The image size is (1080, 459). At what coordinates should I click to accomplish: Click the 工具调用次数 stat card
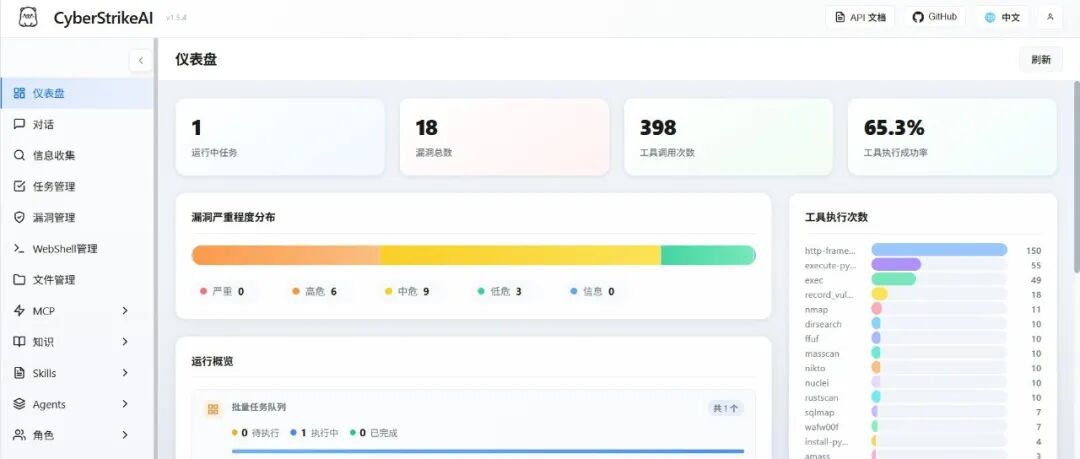tap(728, 137)
